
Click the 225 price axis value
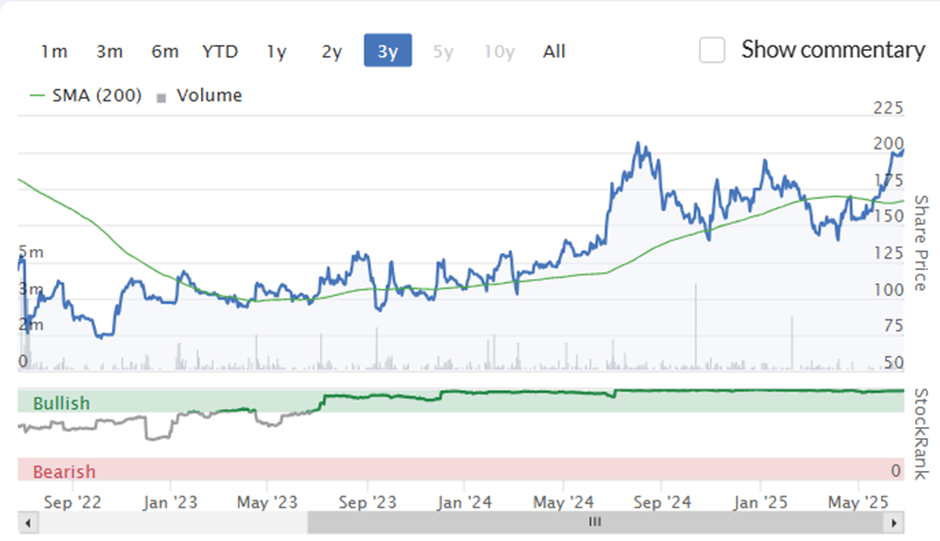pyautogui.click(x=888, y=108)
